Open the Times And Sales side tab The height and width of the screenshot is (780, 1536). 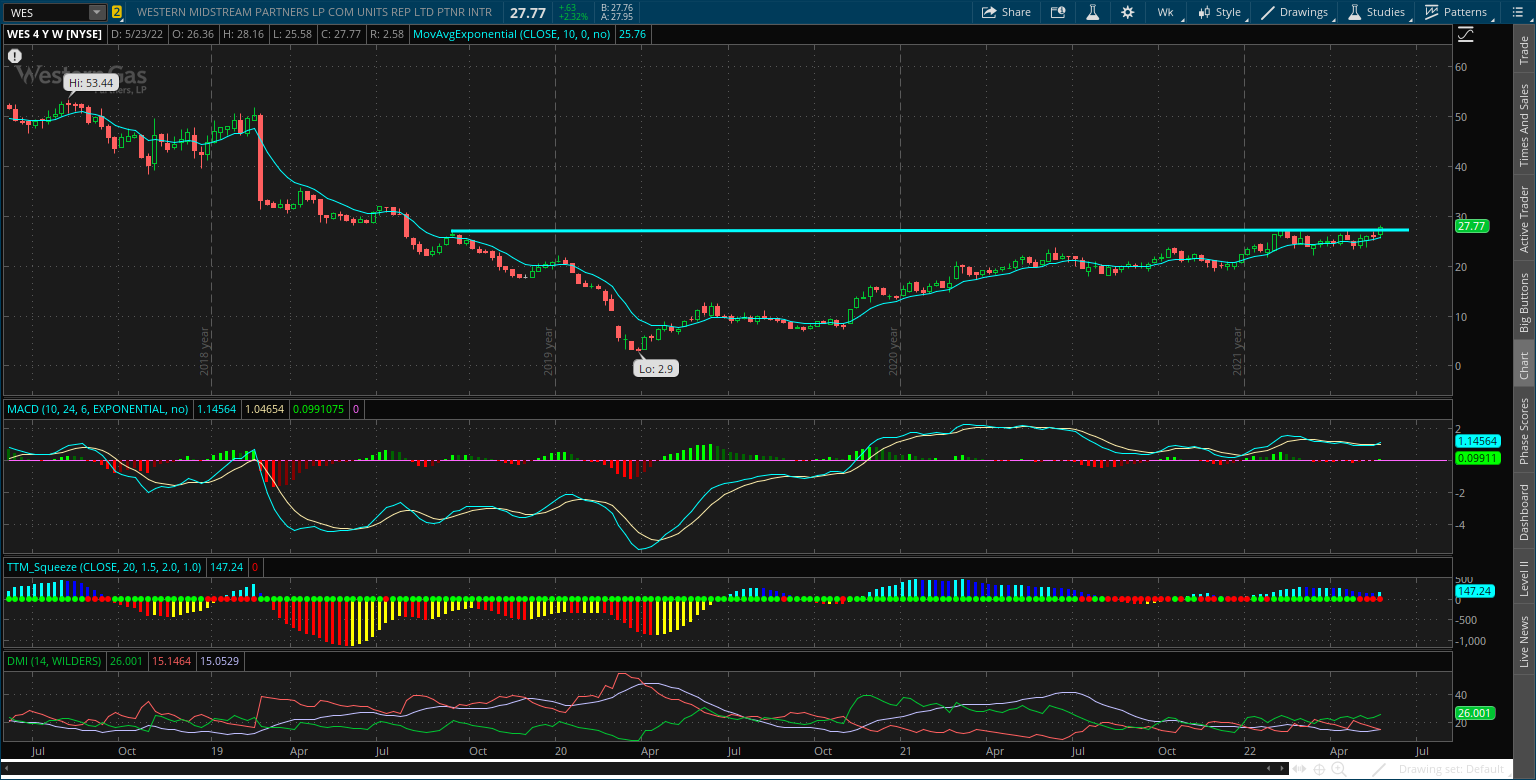(x=1524, y=125)
